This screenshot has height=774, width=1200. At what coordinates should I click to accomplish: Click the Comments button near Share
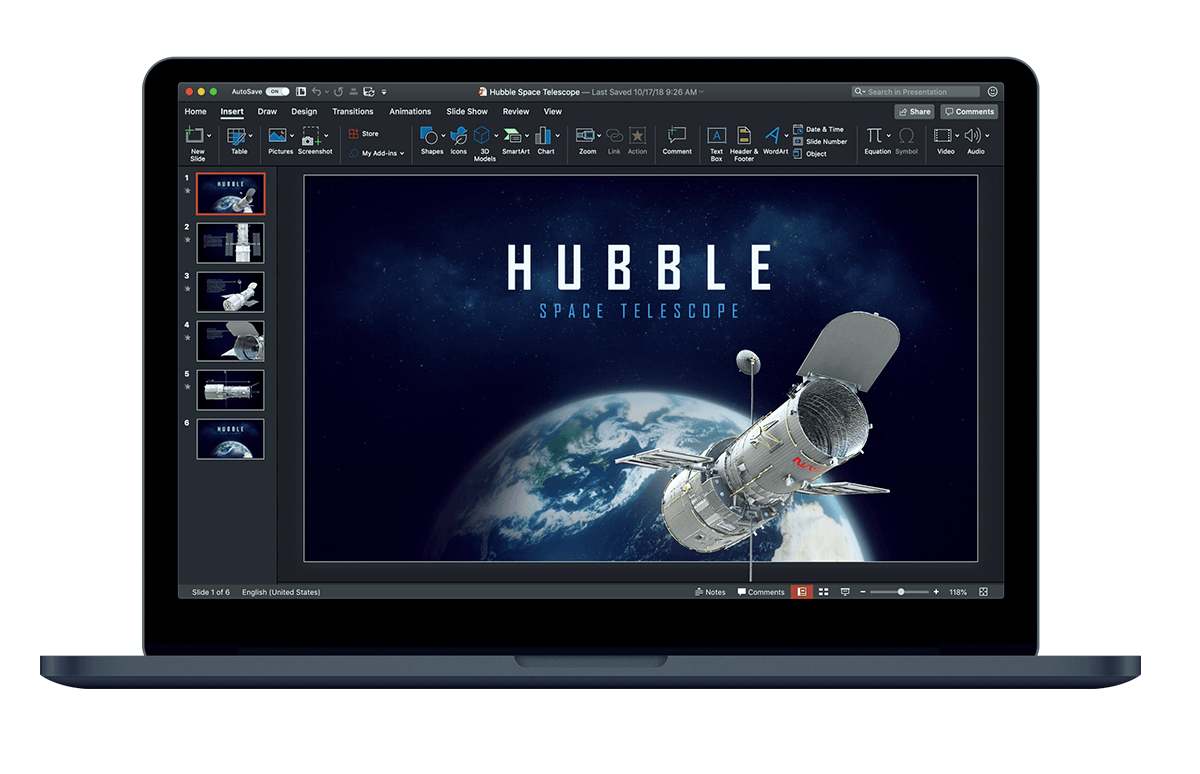coord(969,112)
